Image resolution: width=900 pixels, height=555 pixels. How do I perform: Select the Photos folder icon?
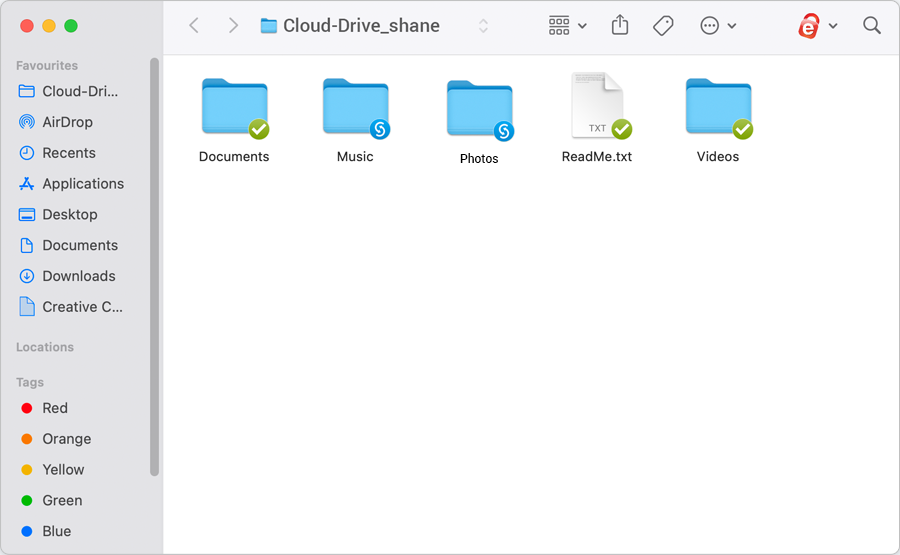(480, 110)
